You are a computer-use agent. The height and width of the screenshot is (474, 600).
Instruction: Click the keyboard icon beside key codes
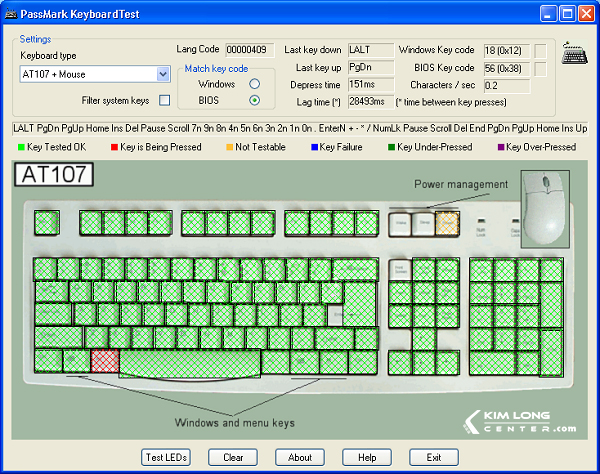[x=574, y=52]
